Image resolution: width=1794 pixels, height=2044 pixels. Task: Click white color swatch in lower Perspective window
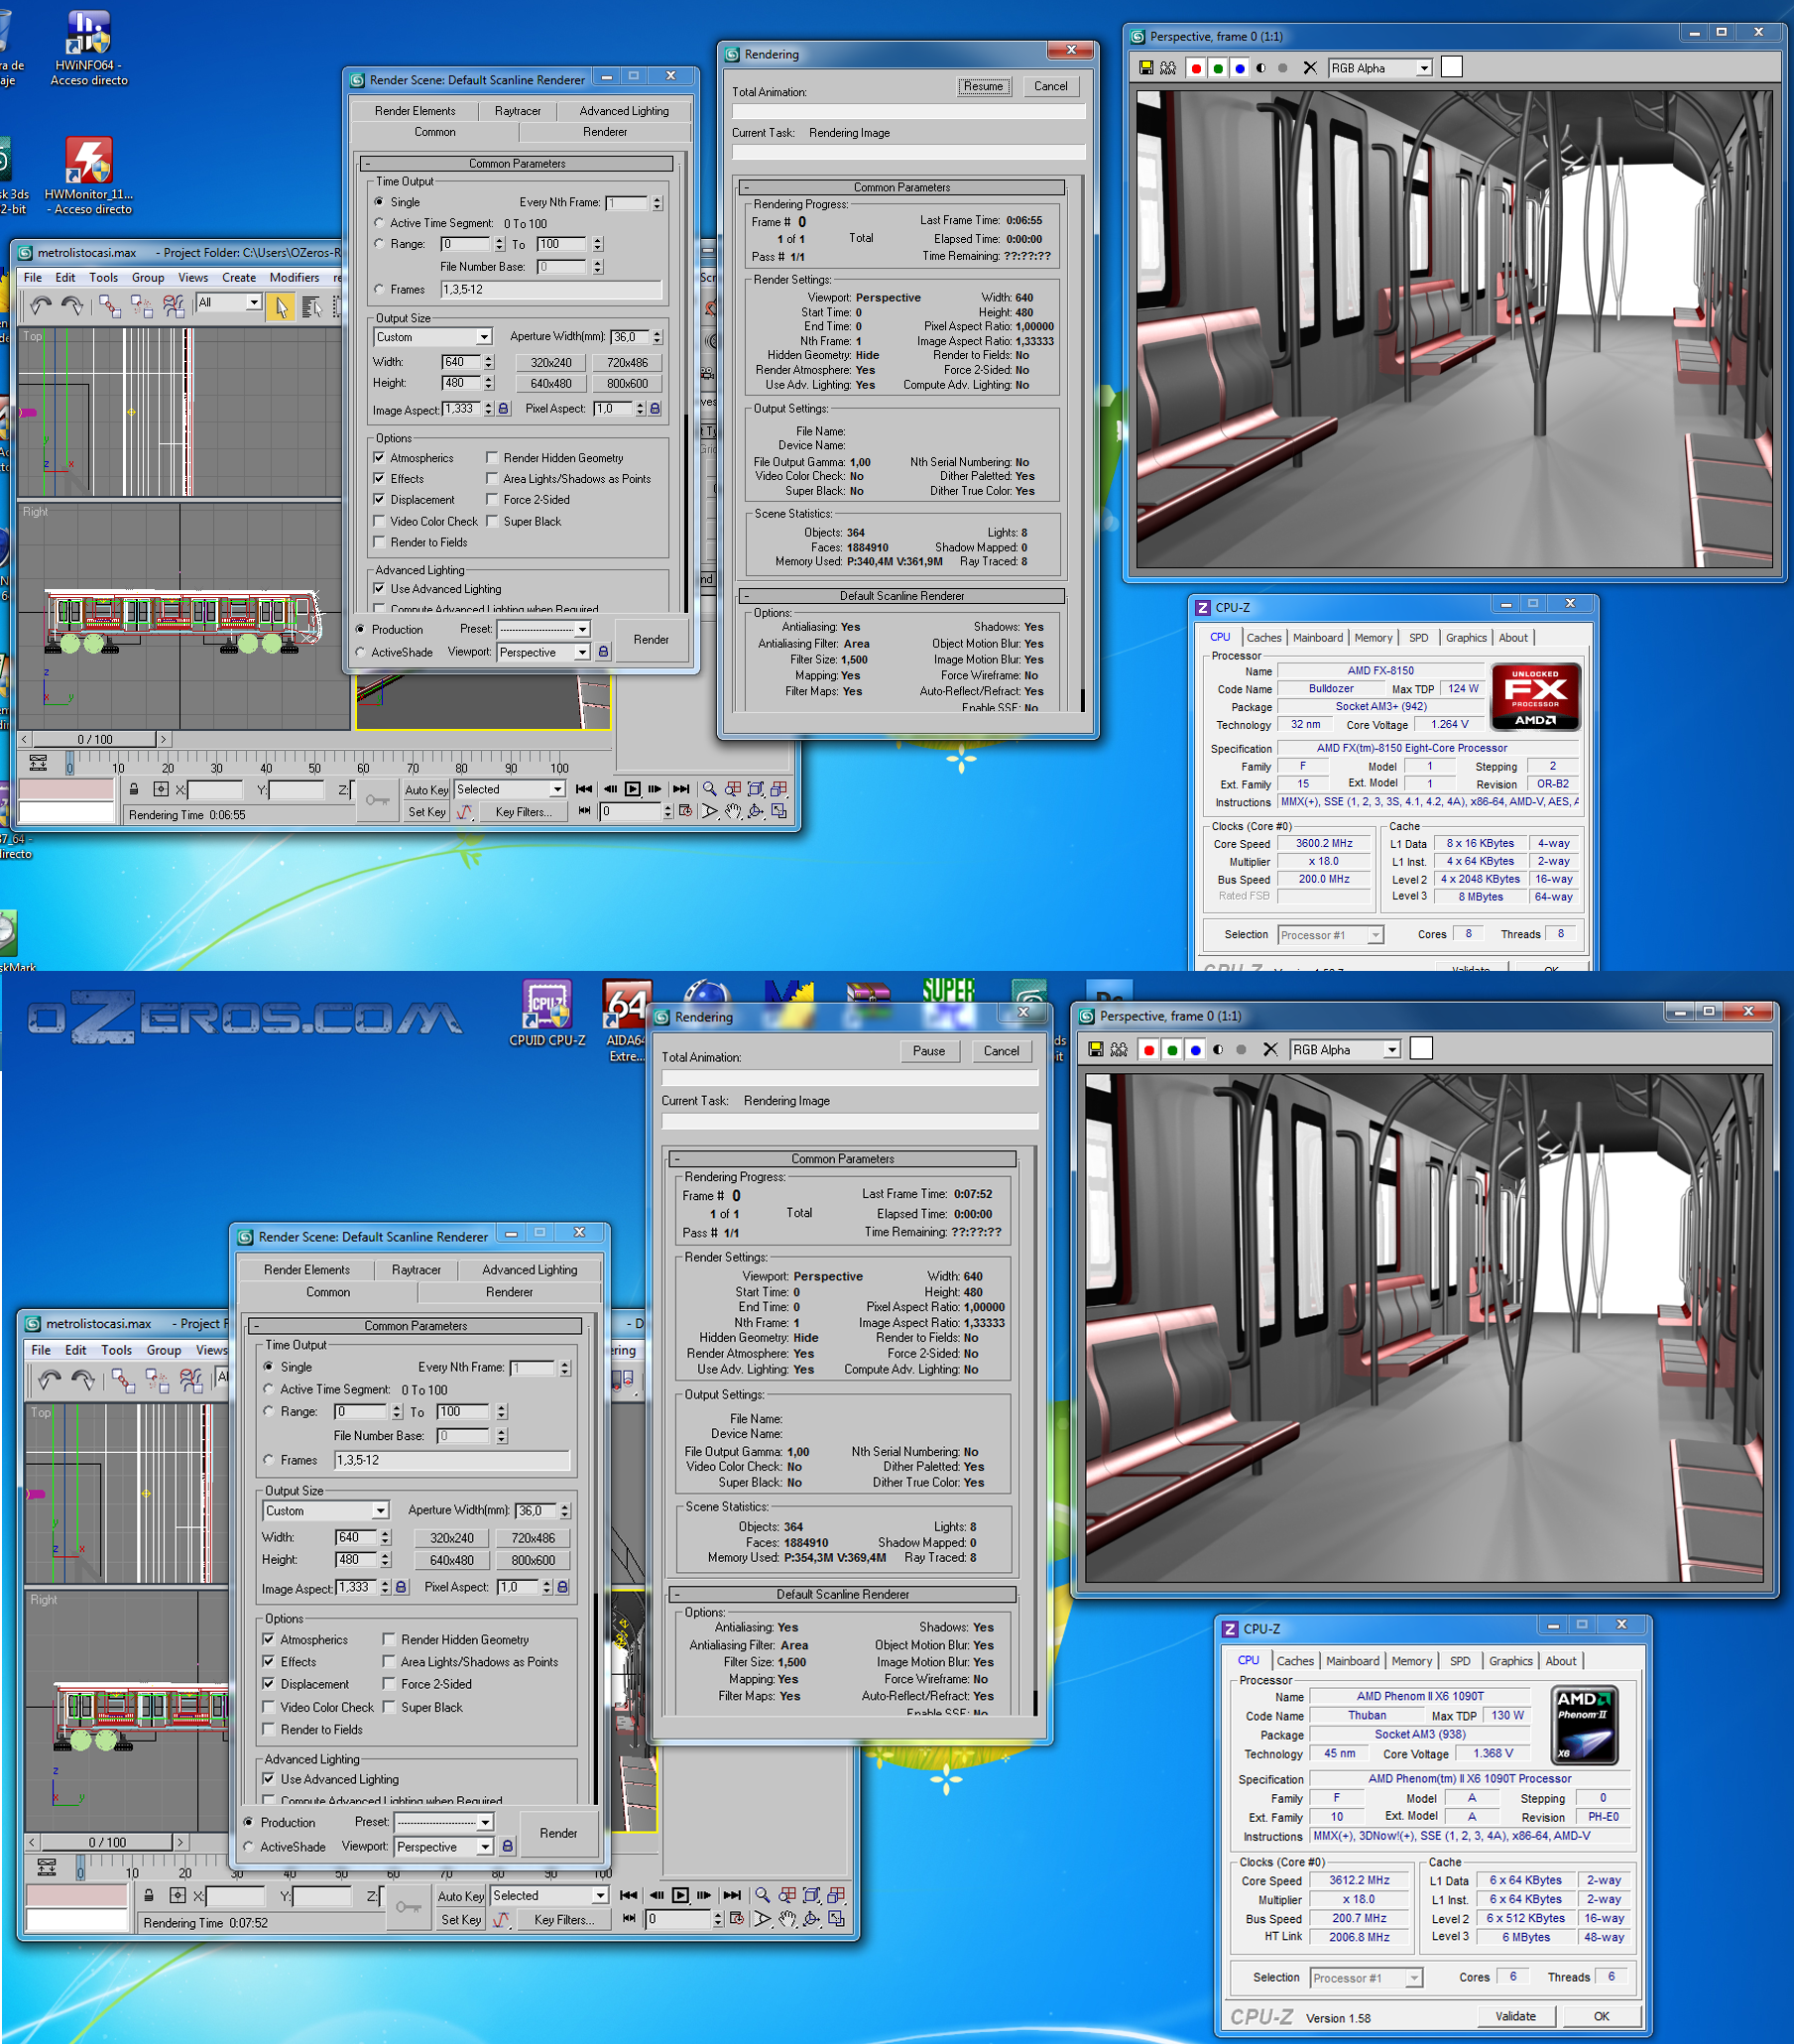pyautogui.click(x=1421, y=1048)
